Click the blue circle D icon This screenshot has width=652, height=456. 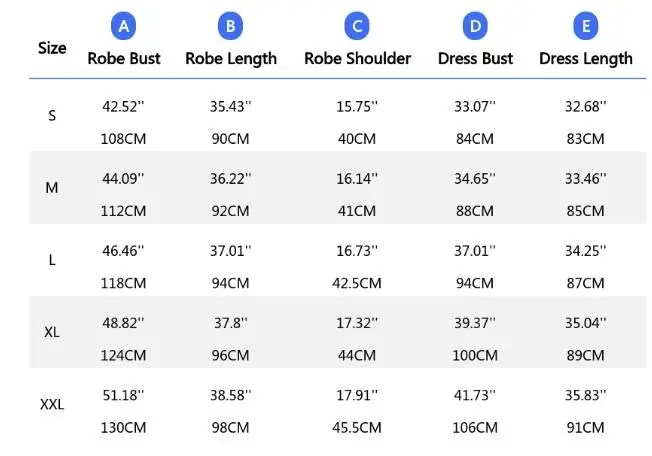click(475, 26)
